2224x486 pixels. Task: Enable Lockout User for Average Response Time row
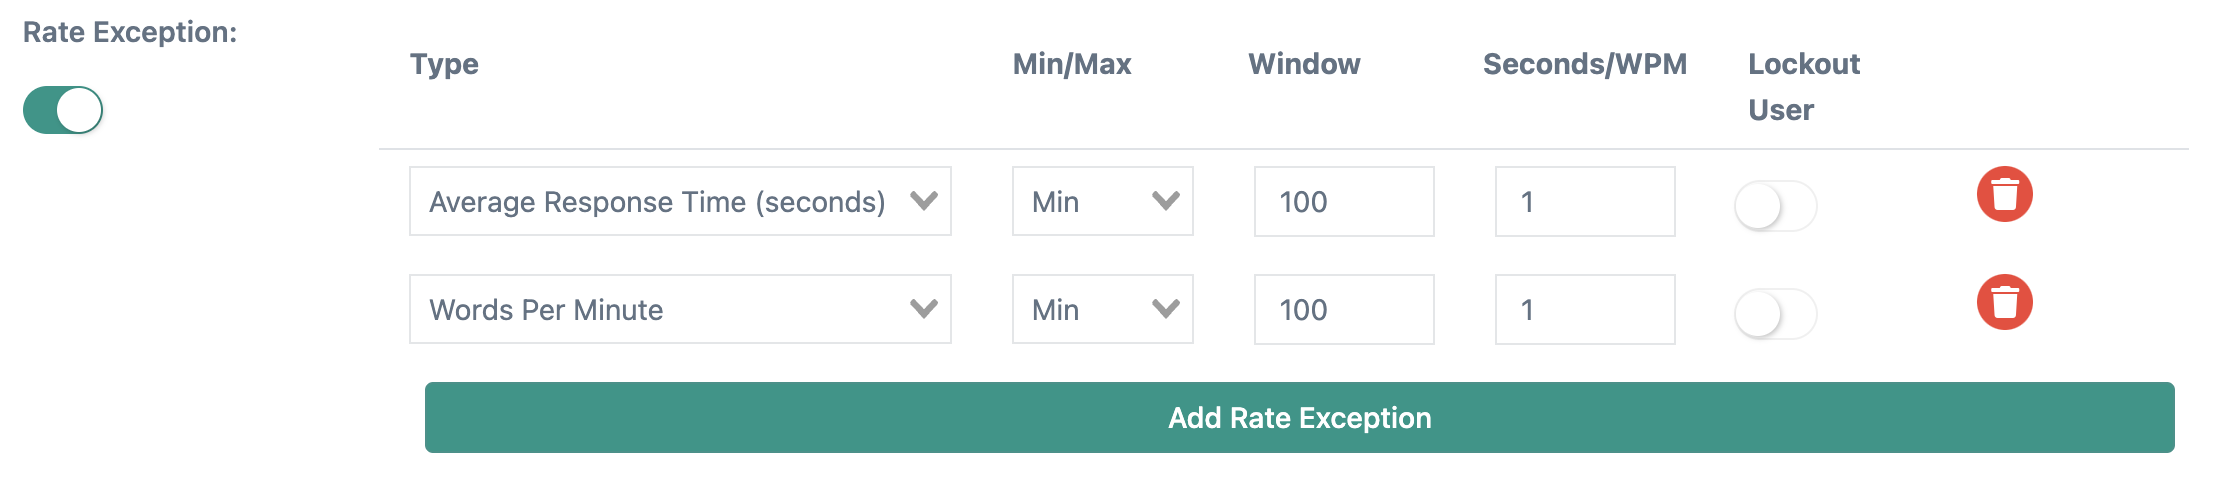(1775, 207)
